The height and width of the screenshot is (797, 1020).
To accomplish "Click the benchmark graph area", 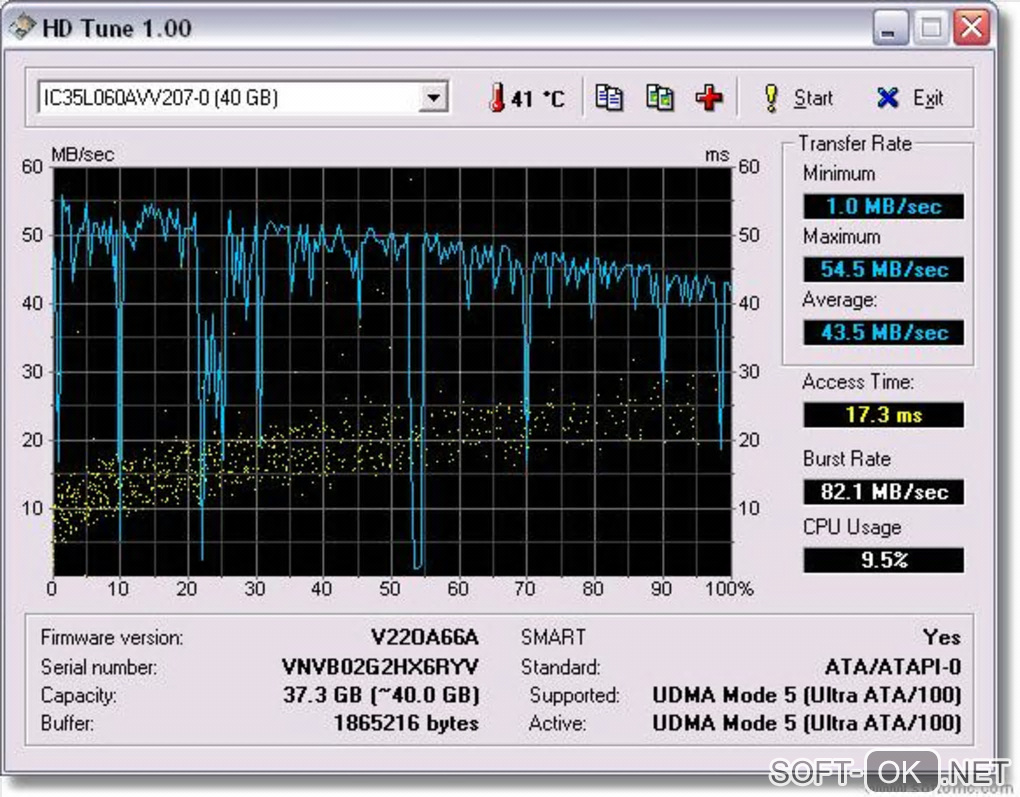I will pyautogui.click(x=392, y=371).
